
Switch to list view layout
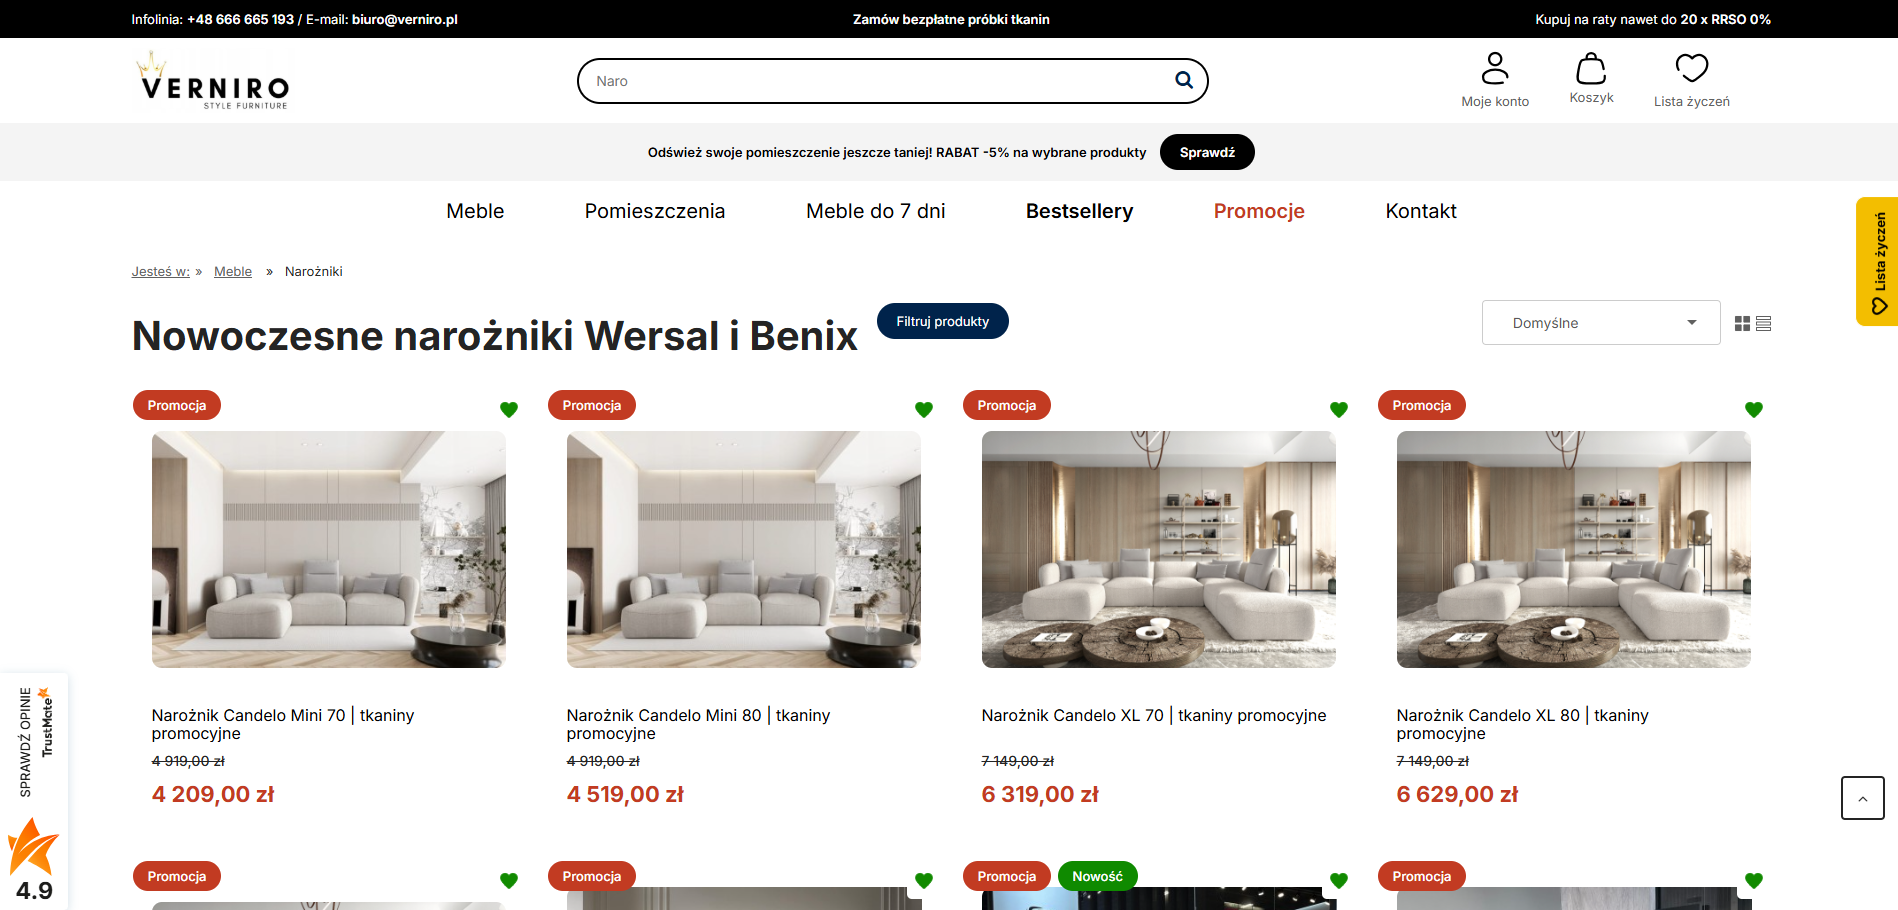(1763, 322)
